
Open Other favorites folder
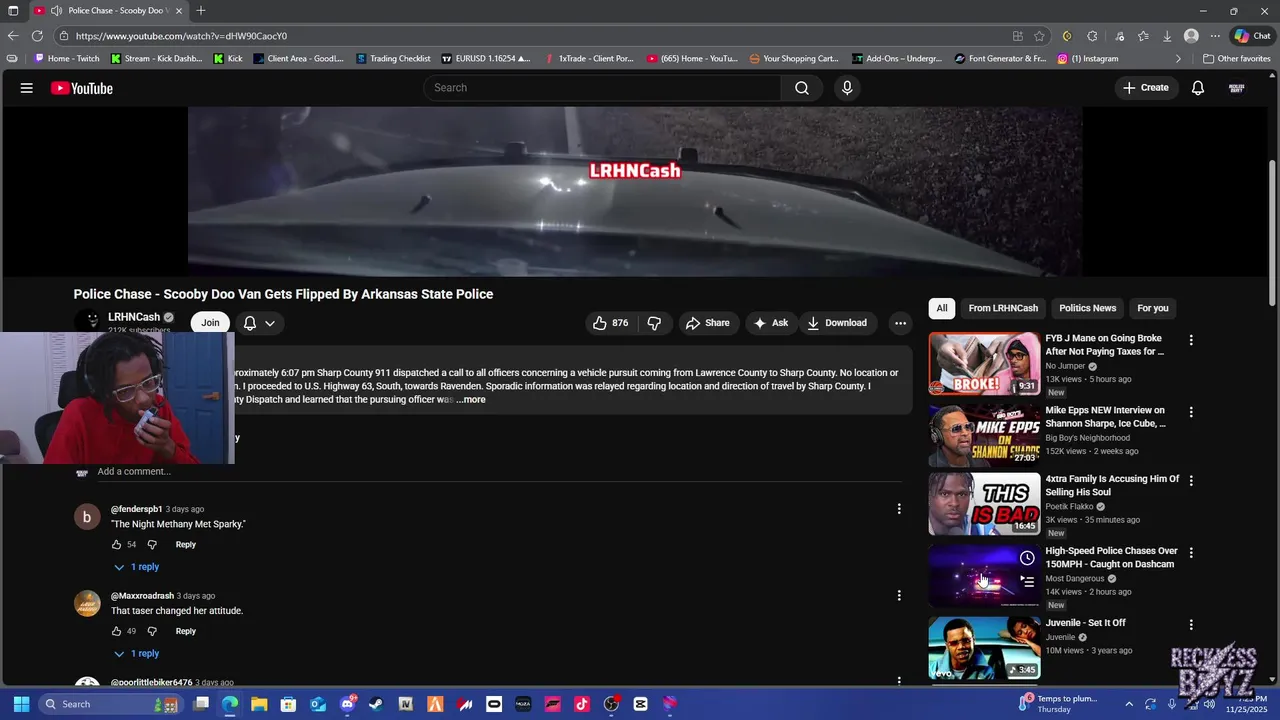tap(1236, 58)
